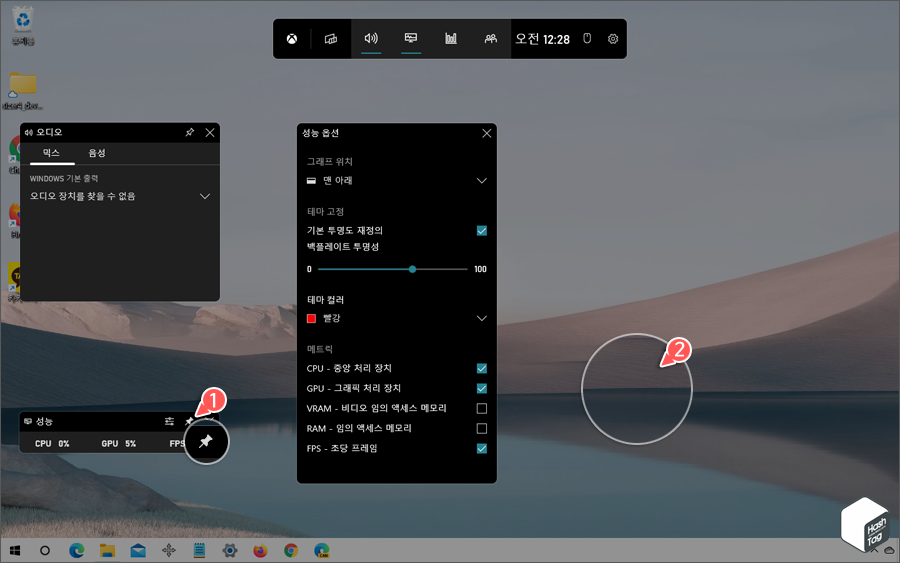Launch Edge Canary from taskbar
Viewport: 900px width, 563px height.
click(322, 551)
